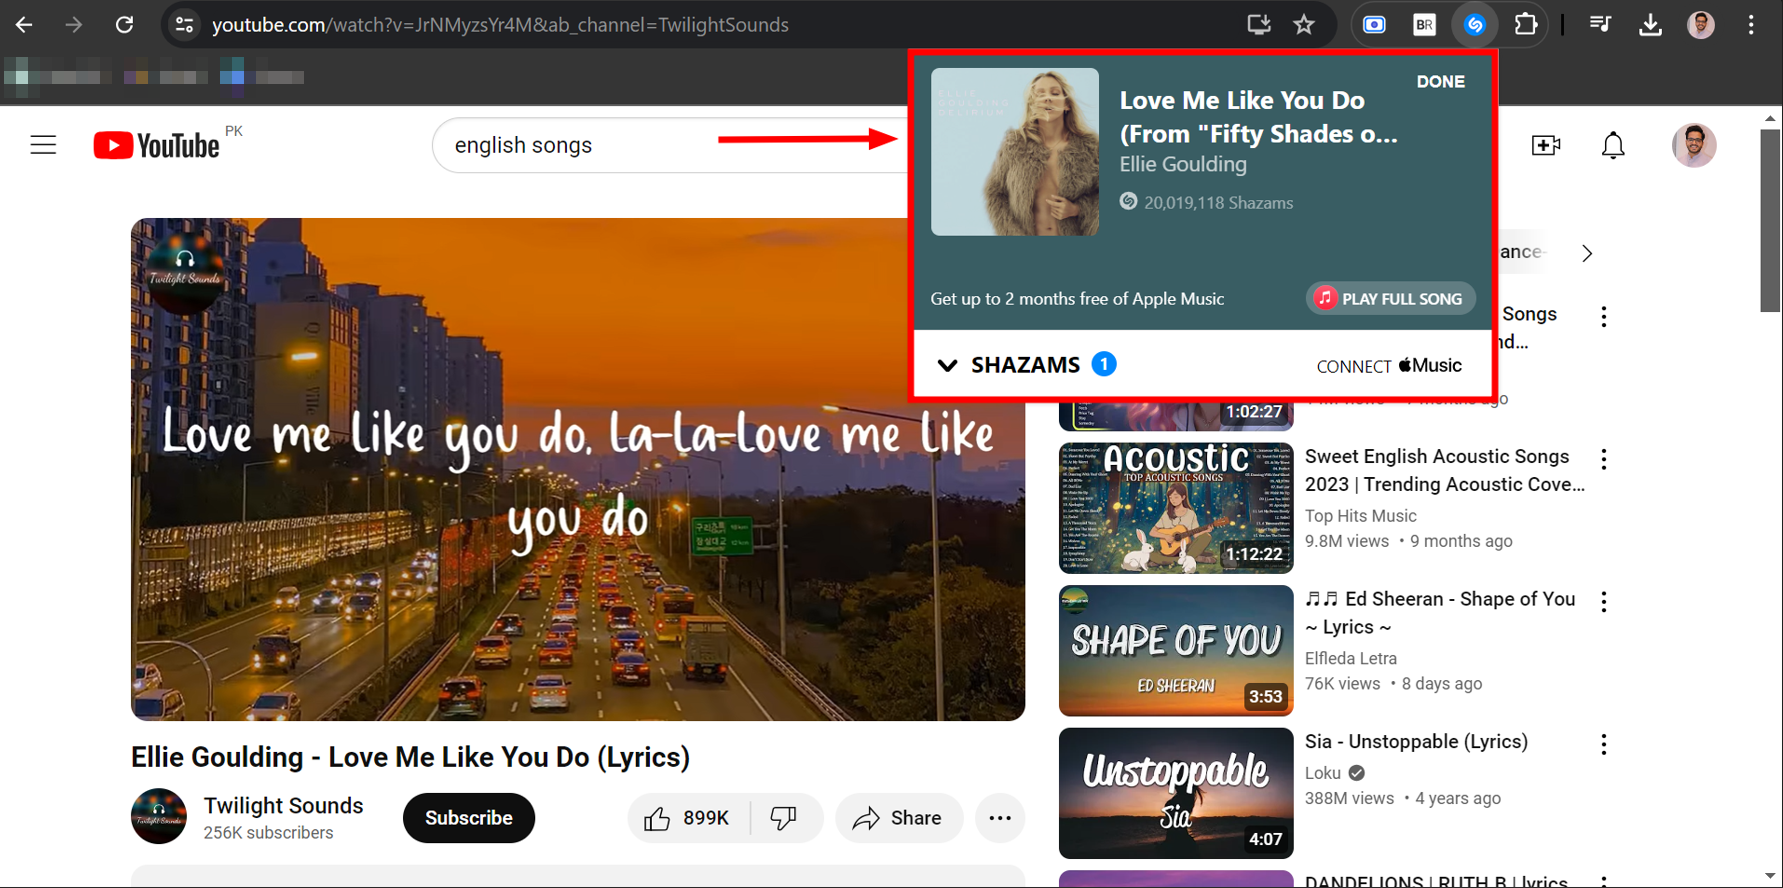Open options menu for Sweet English Acoustic Songs

pyautogui.click(x=1604, y=459)
